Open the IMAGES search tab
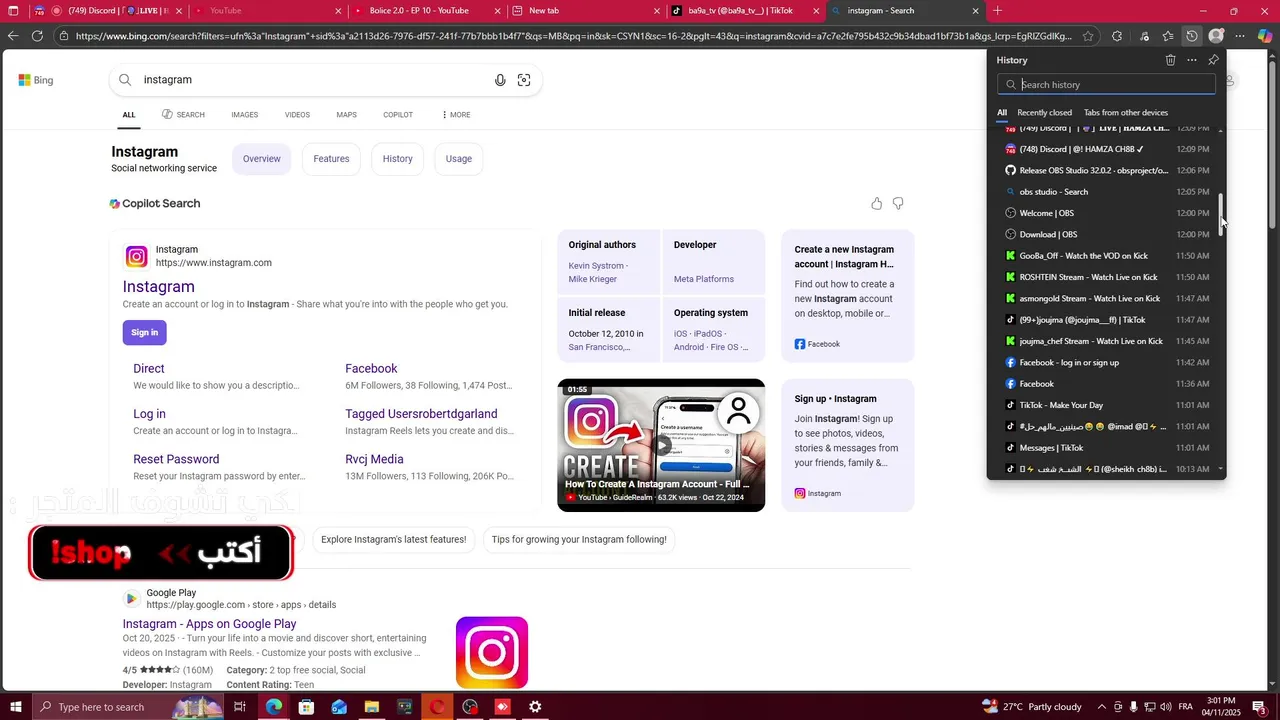Viewport: 1280px width, 720px height. point(245,115)
